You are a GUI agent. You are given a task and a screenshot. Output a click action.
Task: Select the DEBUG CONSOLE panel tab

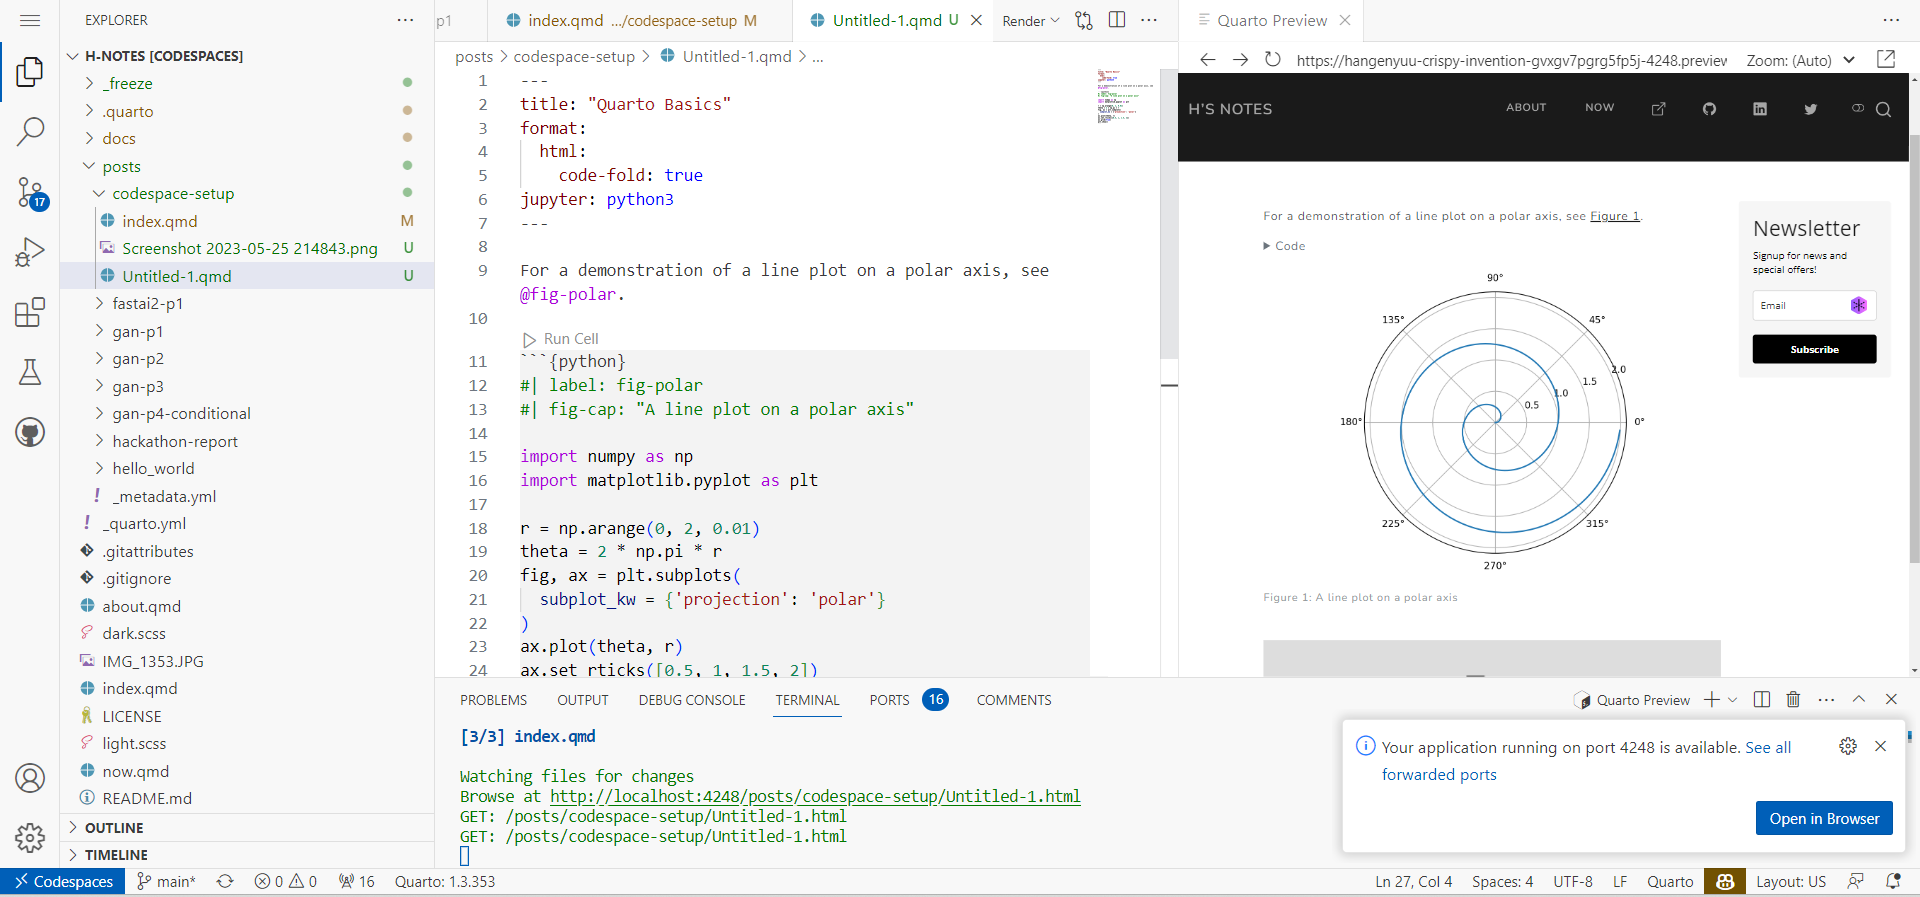click(692, 700)
